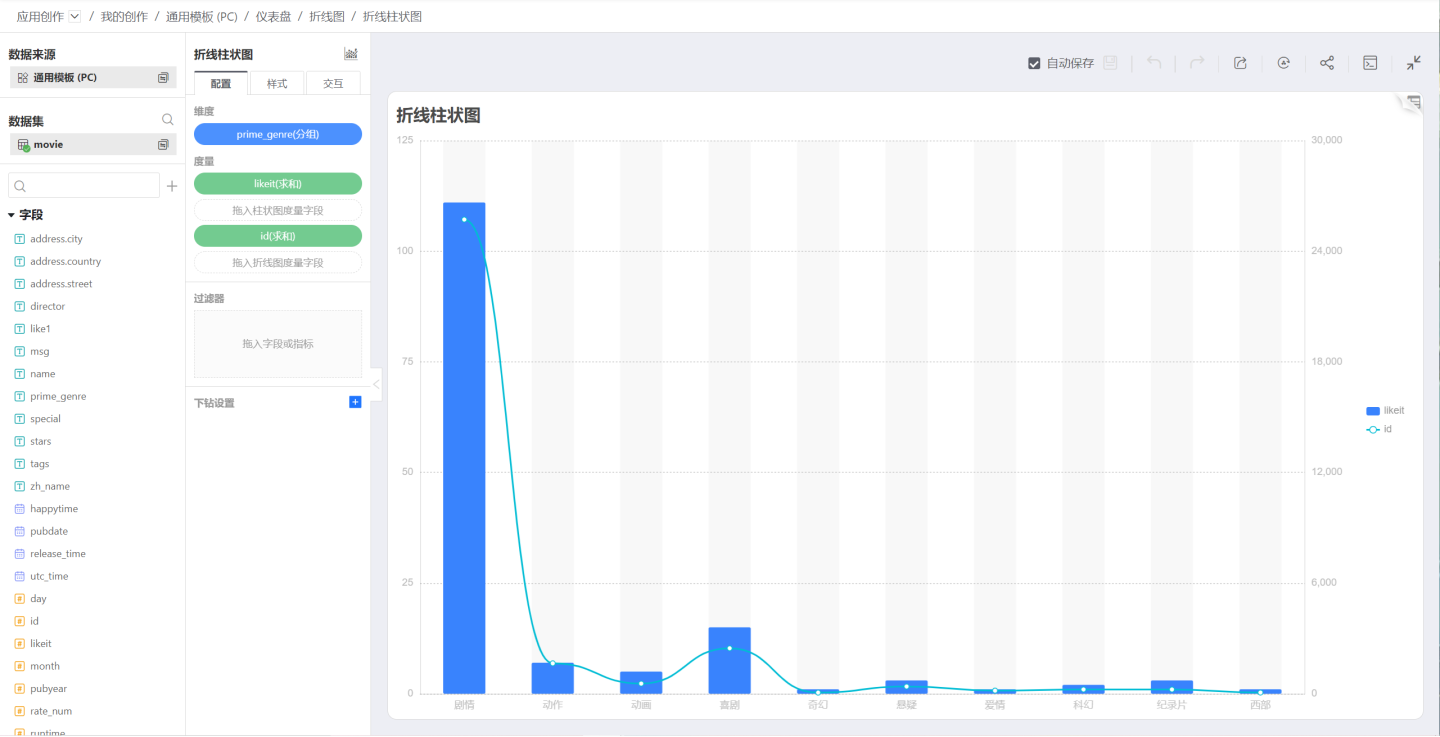This screenshot has width=1440, height=737.
Task: Click the search icon beside 数据集
Action: (168, 120)
